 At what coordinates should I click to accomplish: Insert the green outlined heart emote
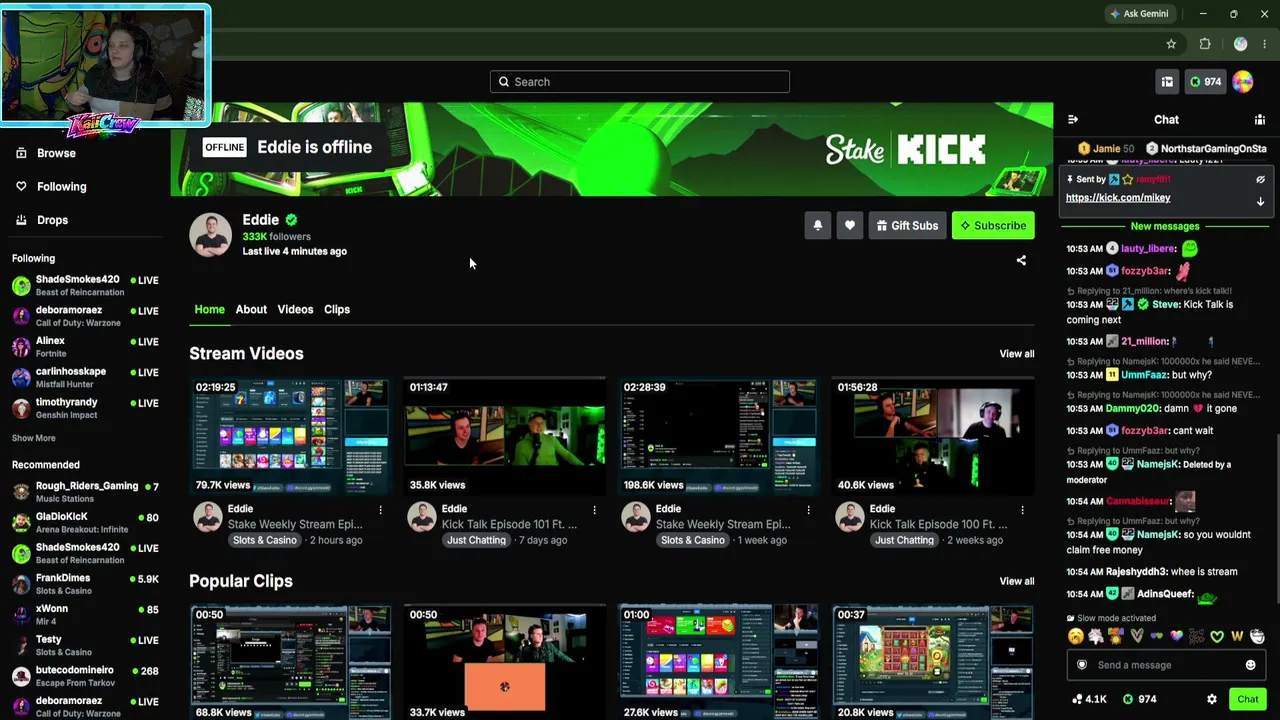pos(1217,636)
